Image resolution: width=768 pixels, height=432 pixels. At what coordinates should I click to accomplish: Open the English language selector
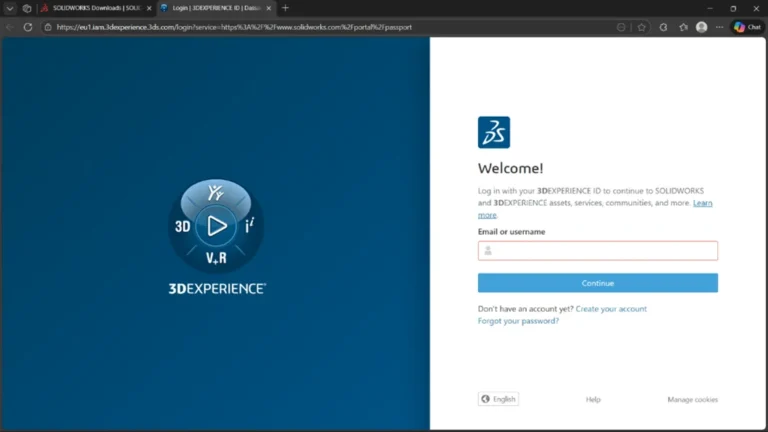(498, 399)
